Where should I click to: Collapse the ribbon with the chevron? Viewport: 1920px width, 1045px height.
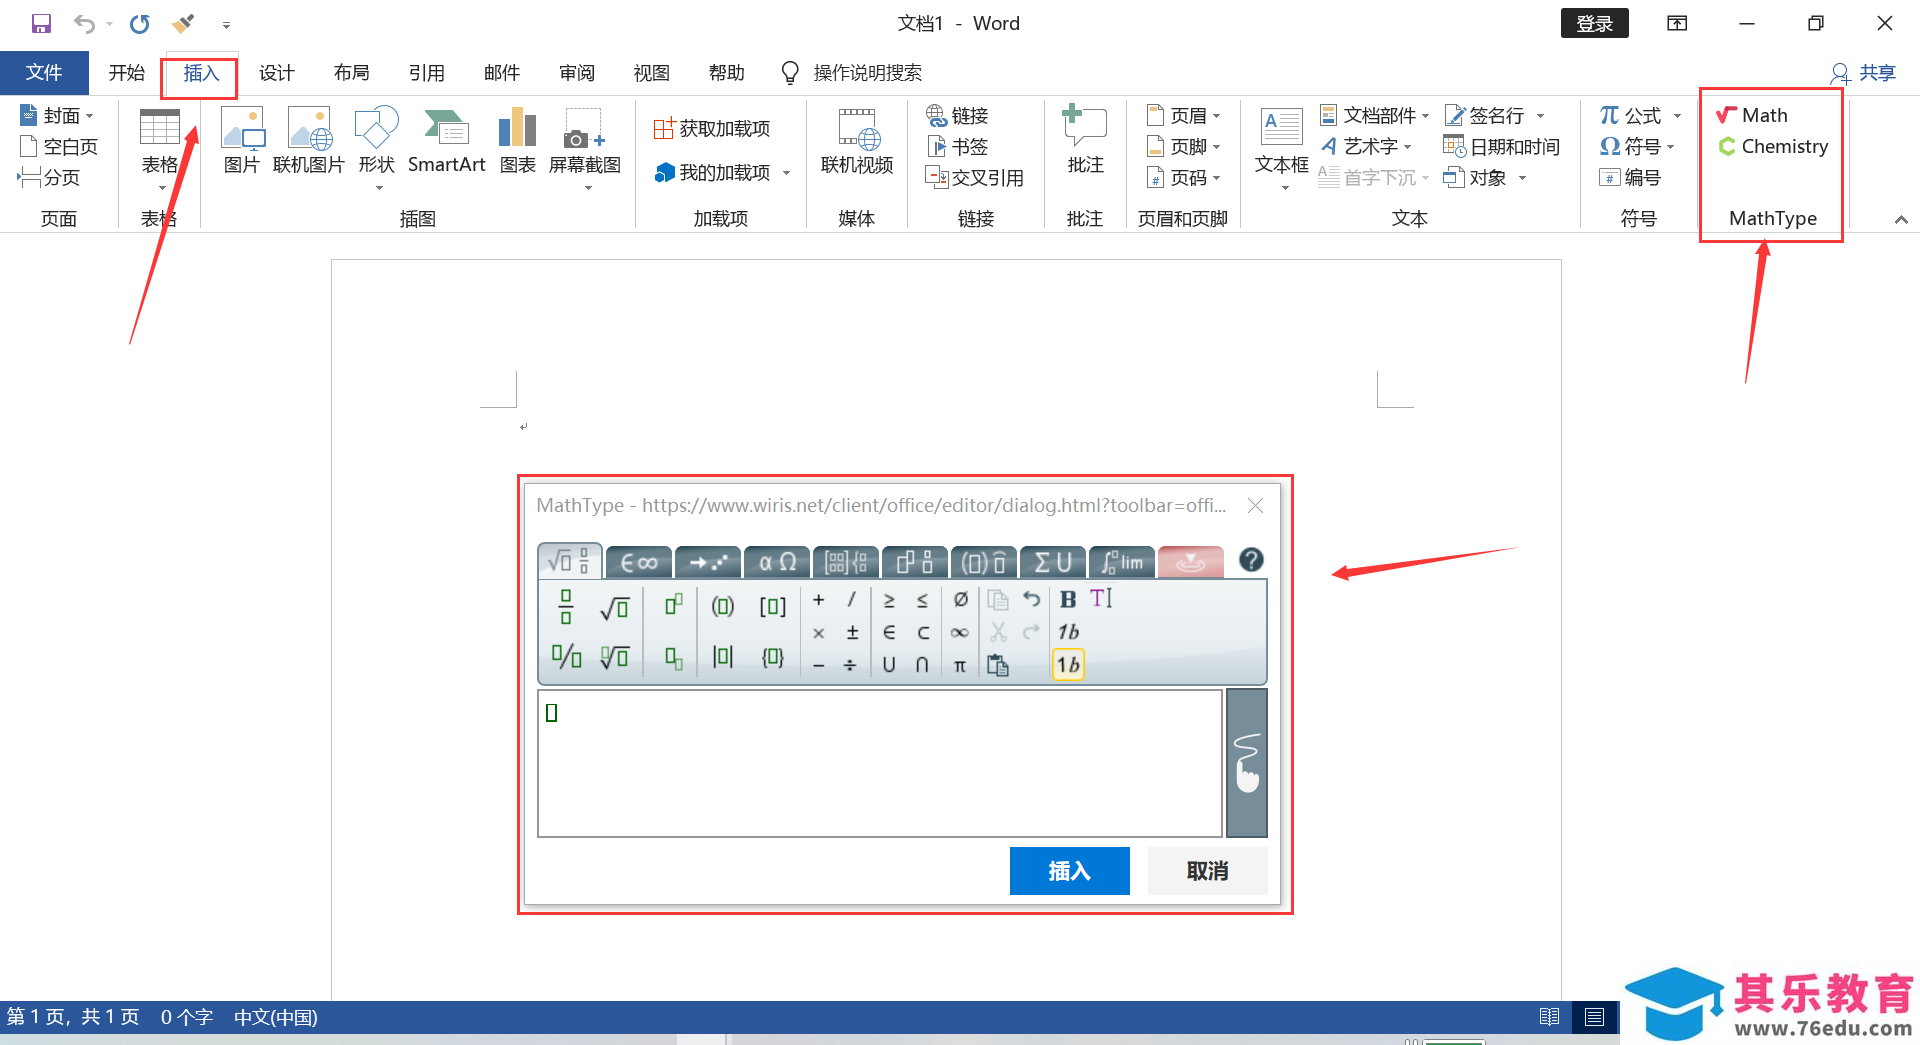1901,219
